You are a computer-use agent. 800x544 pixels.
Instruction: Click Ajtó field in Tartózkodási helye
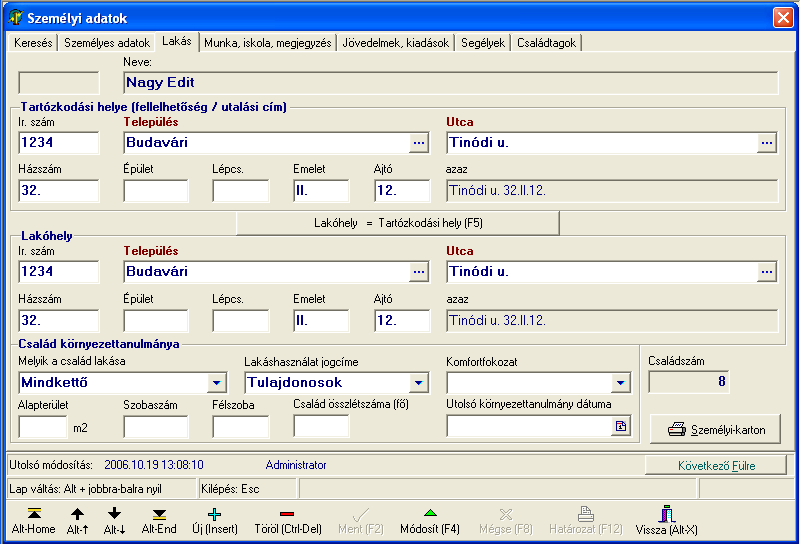click(x=402, y=191)
